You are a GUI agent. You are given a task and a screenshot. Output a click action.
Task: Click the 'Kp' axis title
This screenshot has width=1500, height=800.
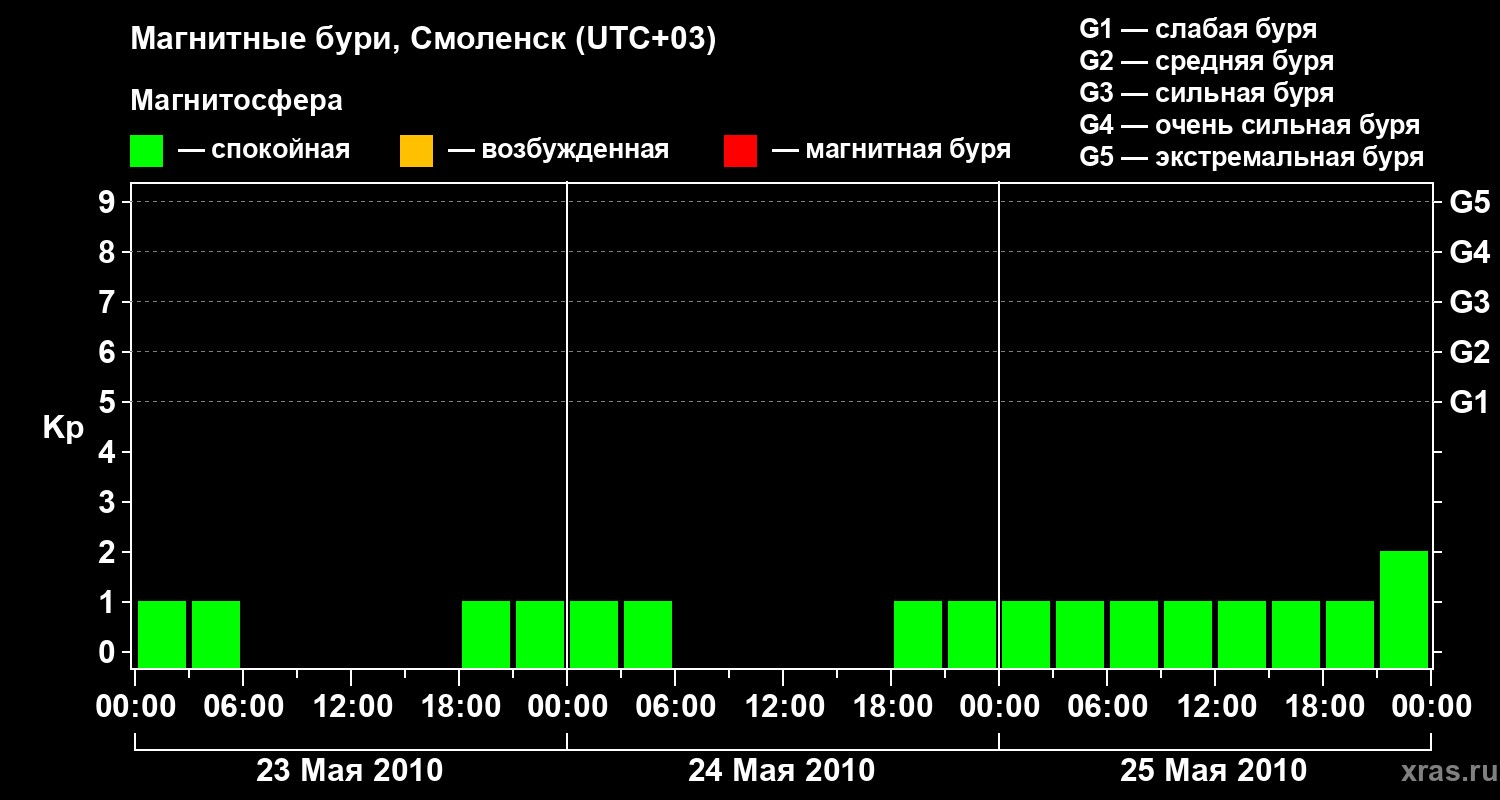[x=64, y=429]
